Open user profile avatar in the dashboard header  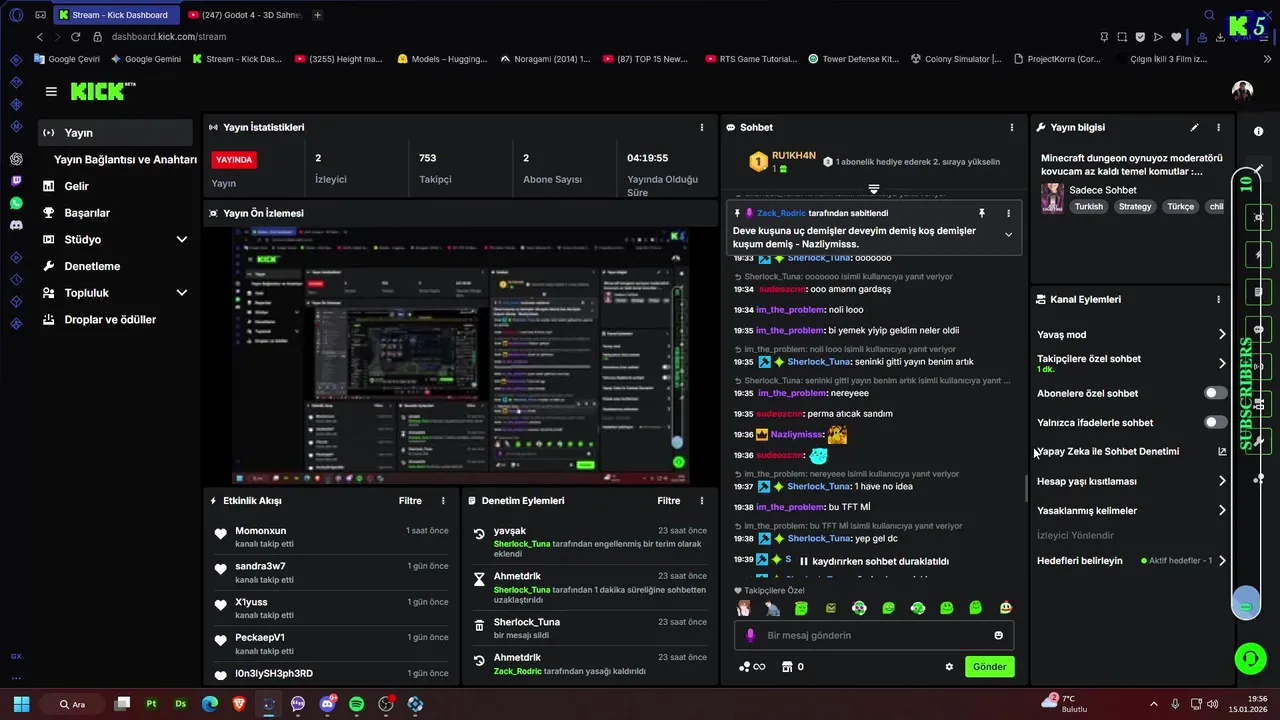1242,91
